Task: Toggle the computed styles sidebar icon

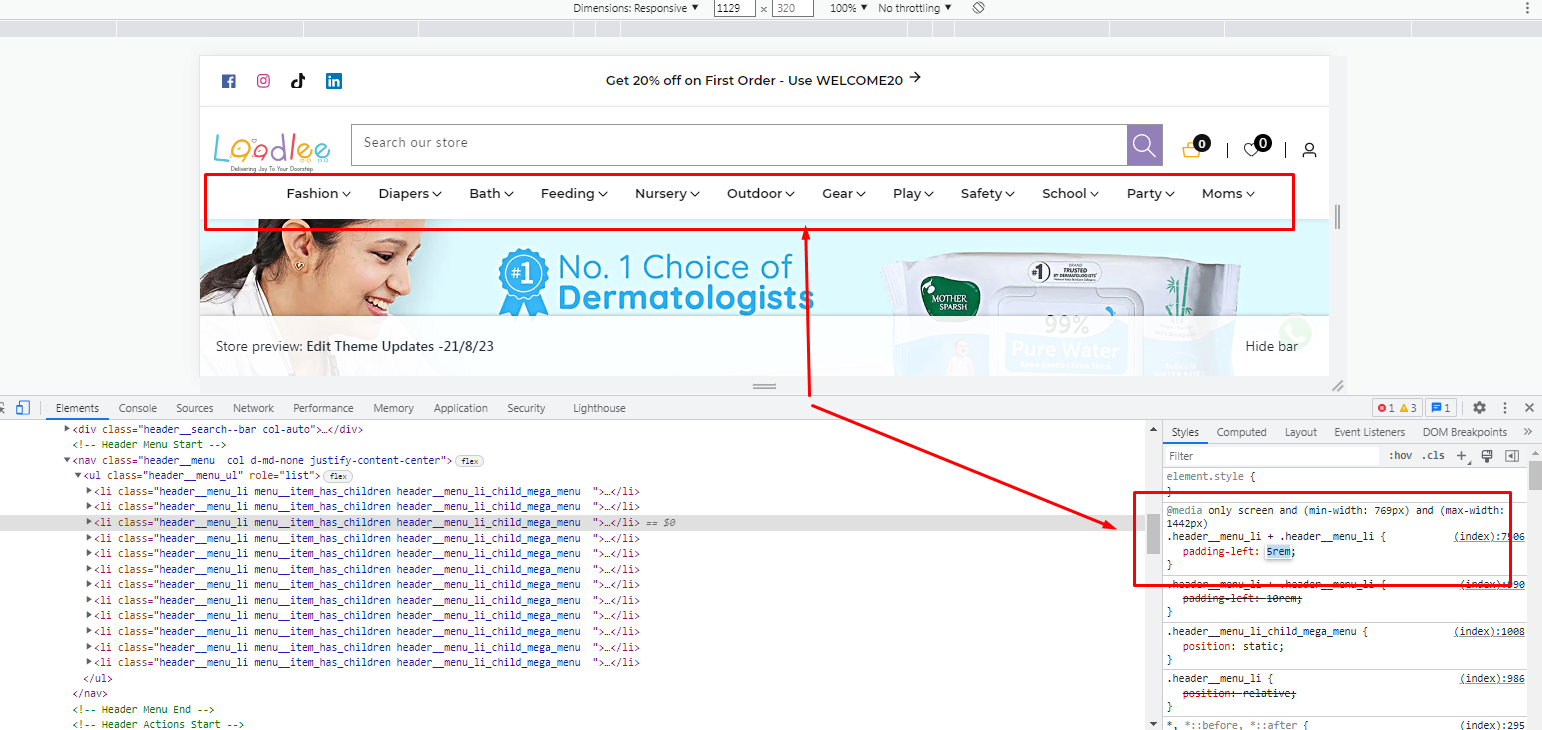Action: coord(1512,456)
